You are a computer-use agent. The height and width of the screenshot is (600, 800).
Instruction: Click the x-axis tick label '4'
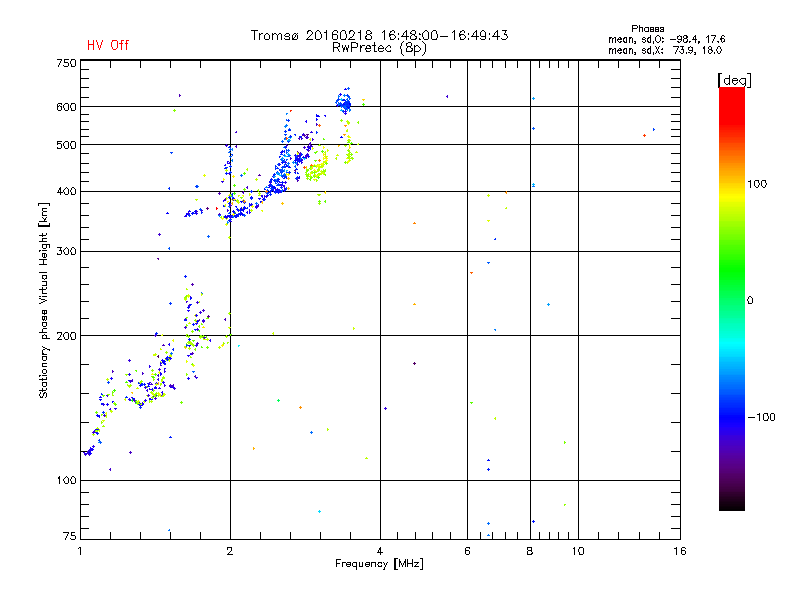(x=380, y=551)
